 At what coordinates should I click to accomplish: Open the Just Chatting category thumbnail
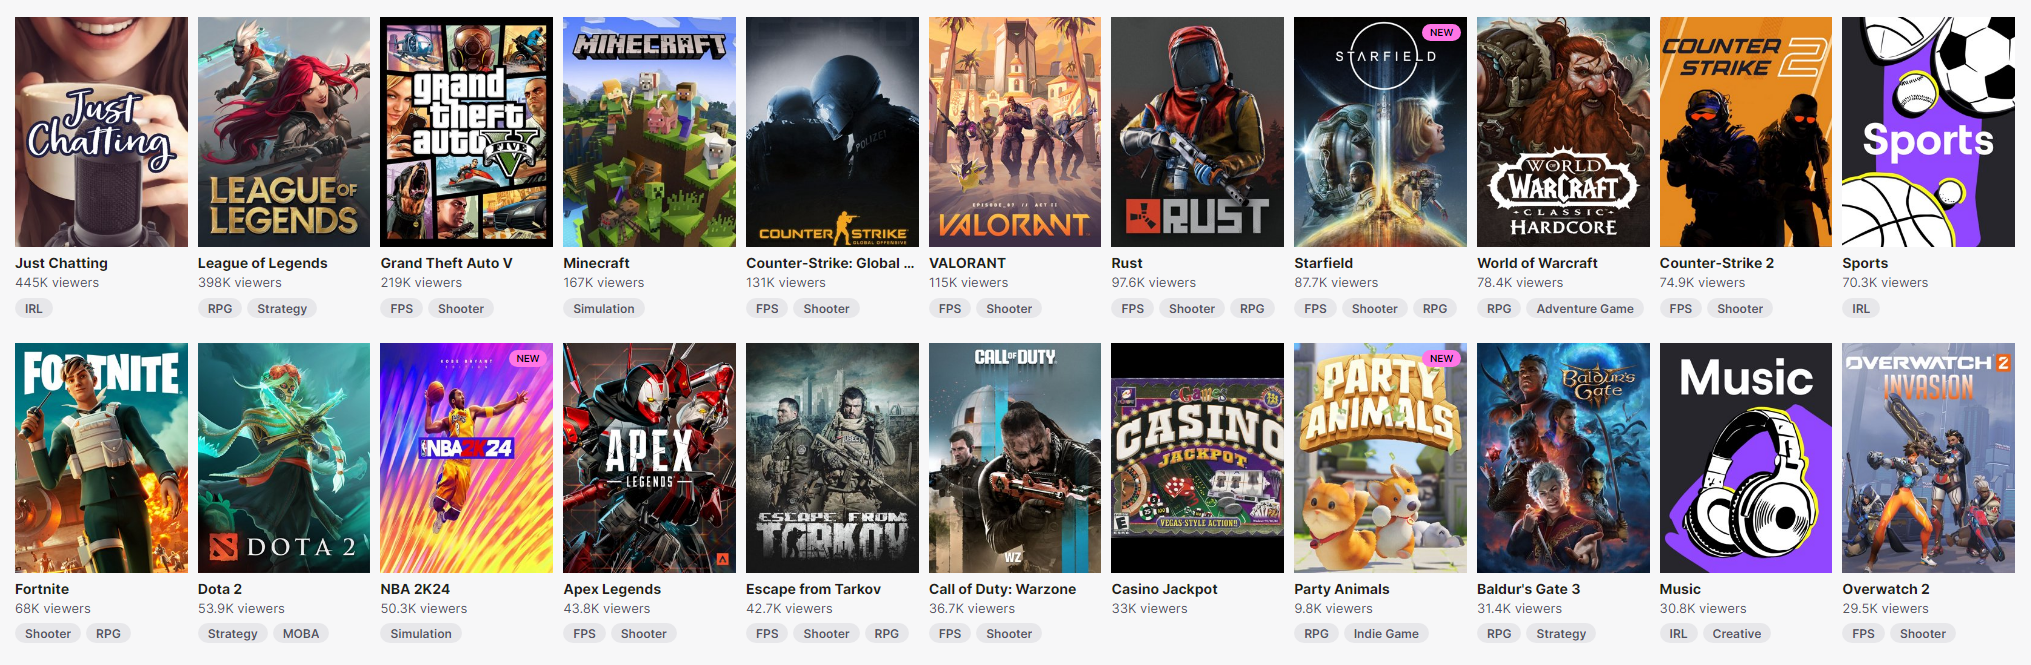coord(101,132)
